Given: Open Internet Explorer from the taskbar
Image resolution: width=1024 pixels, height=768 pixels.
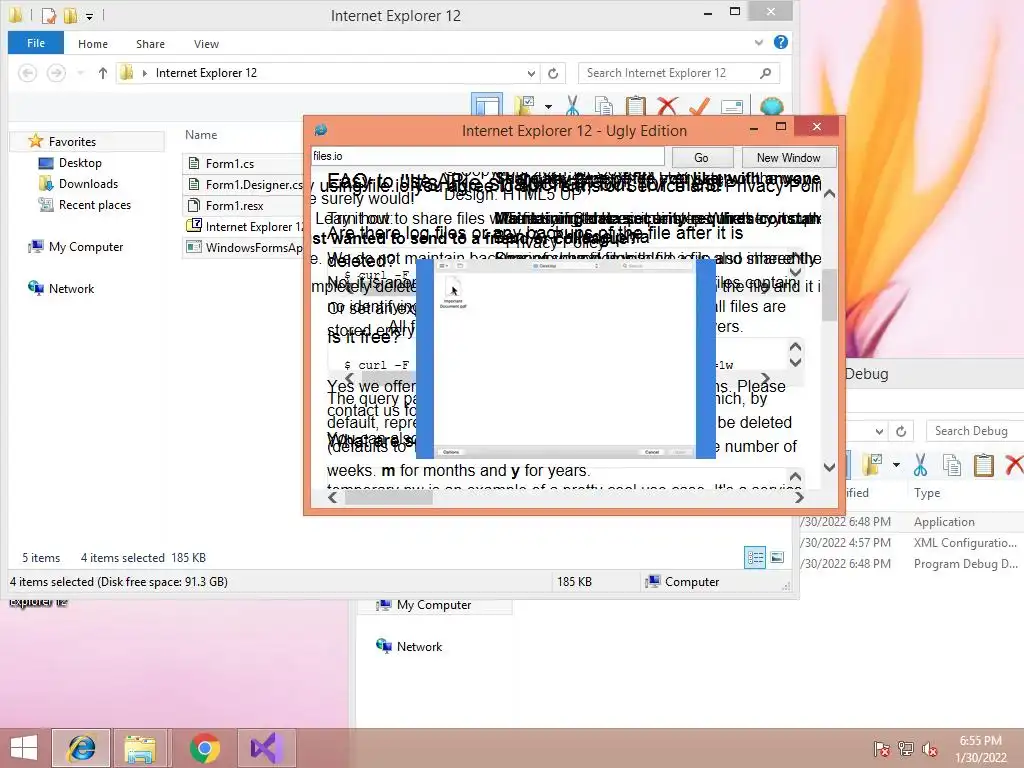Looking at the screenshot, I should (x=82, y=748).
